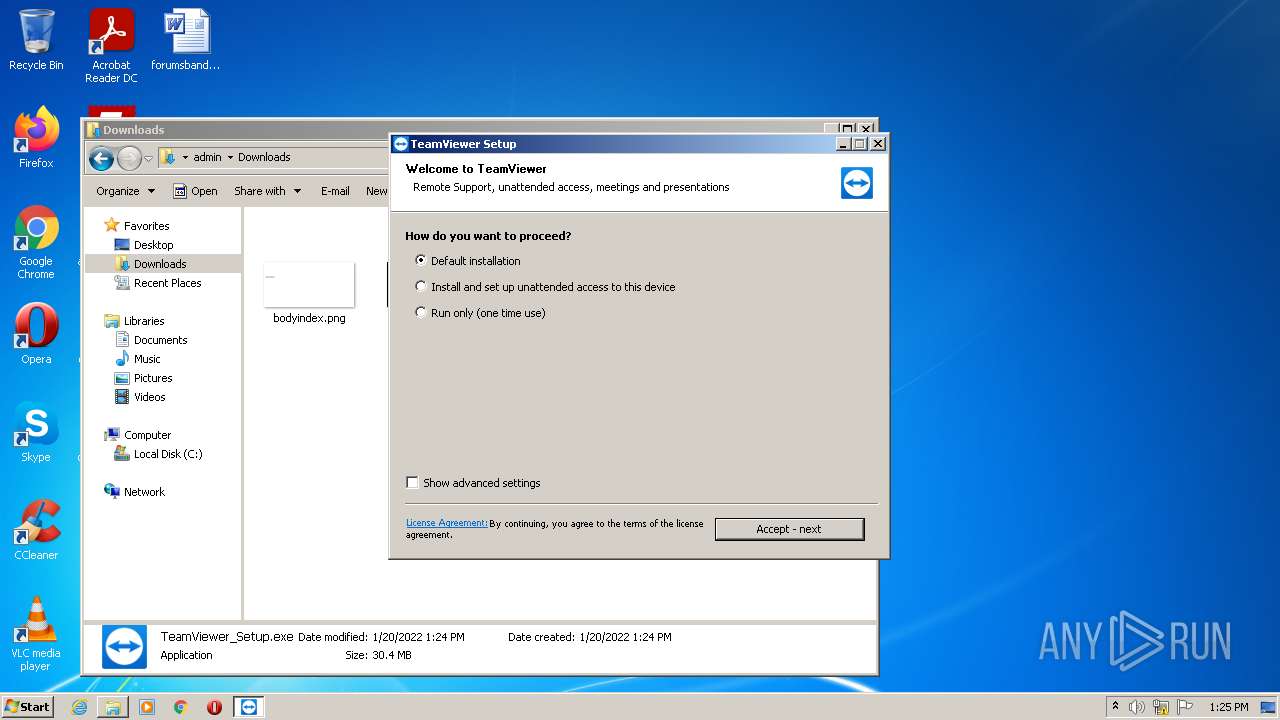This screenshot has height=720, width=1280.
Task: Go back in Downloads Explorer window
Action: point(101,158)
